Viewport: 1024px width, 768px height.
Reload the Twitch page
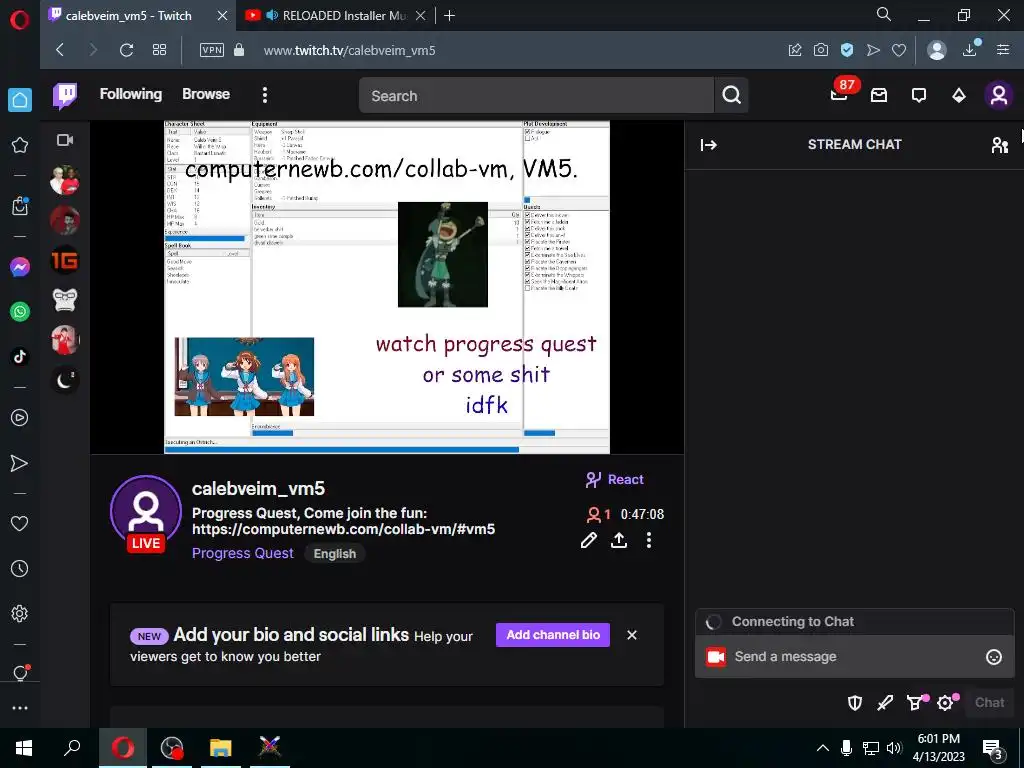126,50
